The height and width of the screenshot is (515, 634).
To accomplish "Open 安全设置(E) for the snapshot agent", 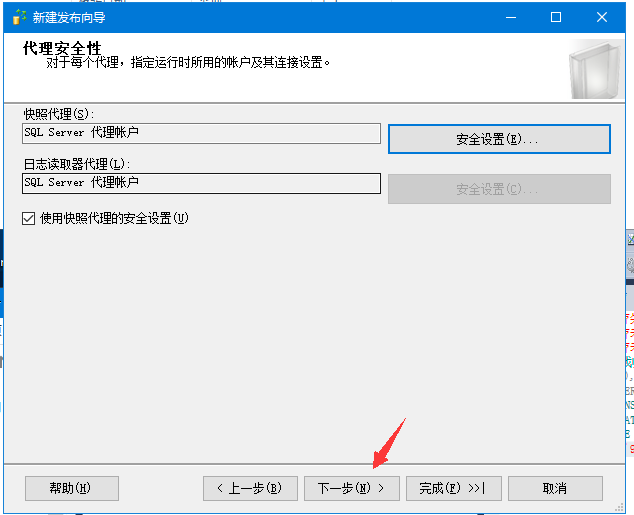I will click(x=499, y=139).
